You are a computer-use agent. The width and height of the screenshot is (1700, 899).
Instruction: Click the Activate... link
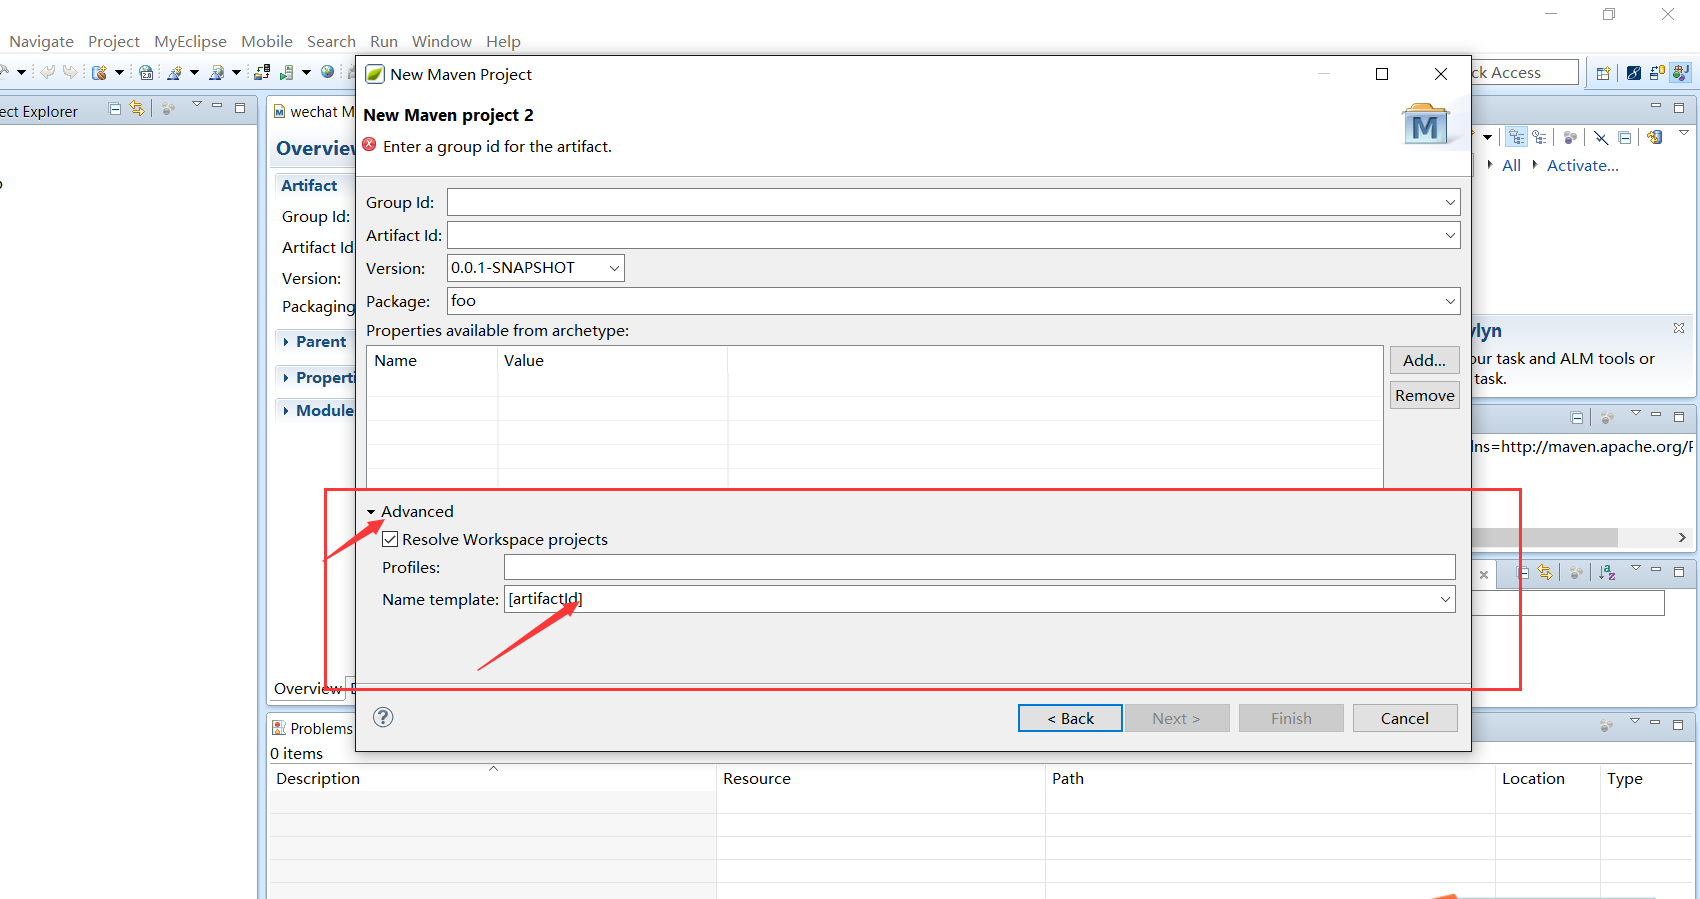coord(1582,166)
